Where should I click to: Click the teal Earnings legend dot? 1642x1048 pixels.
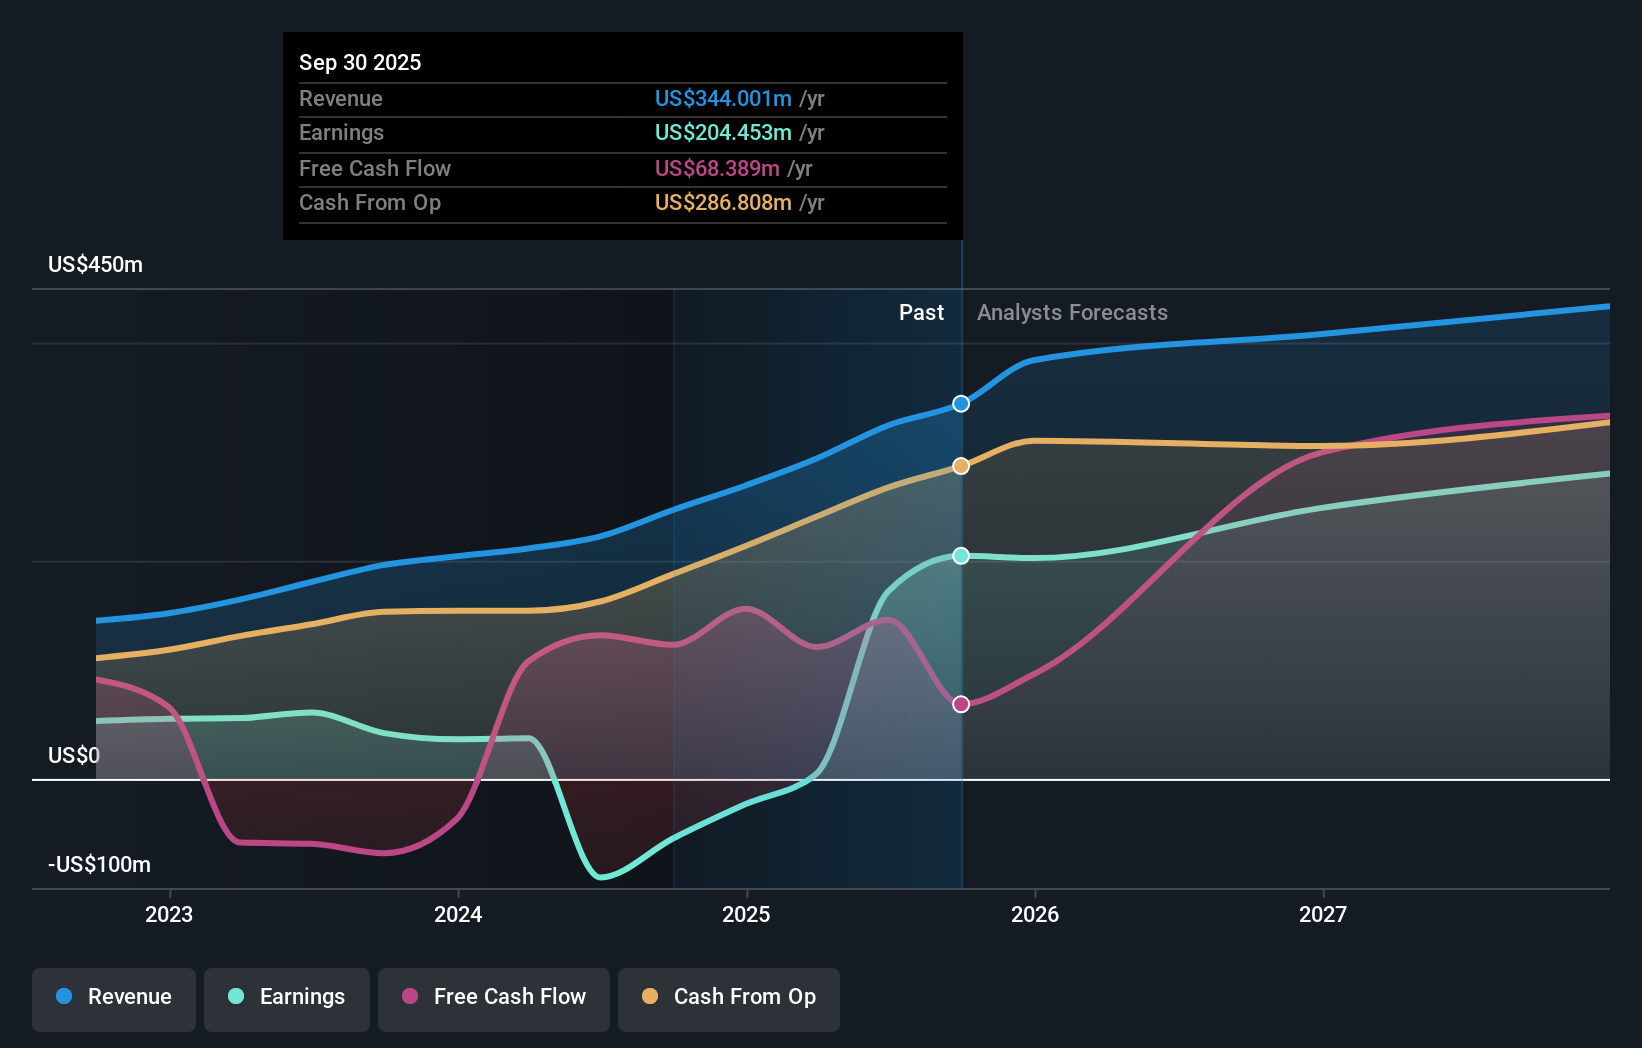click(x=235, y=997)
